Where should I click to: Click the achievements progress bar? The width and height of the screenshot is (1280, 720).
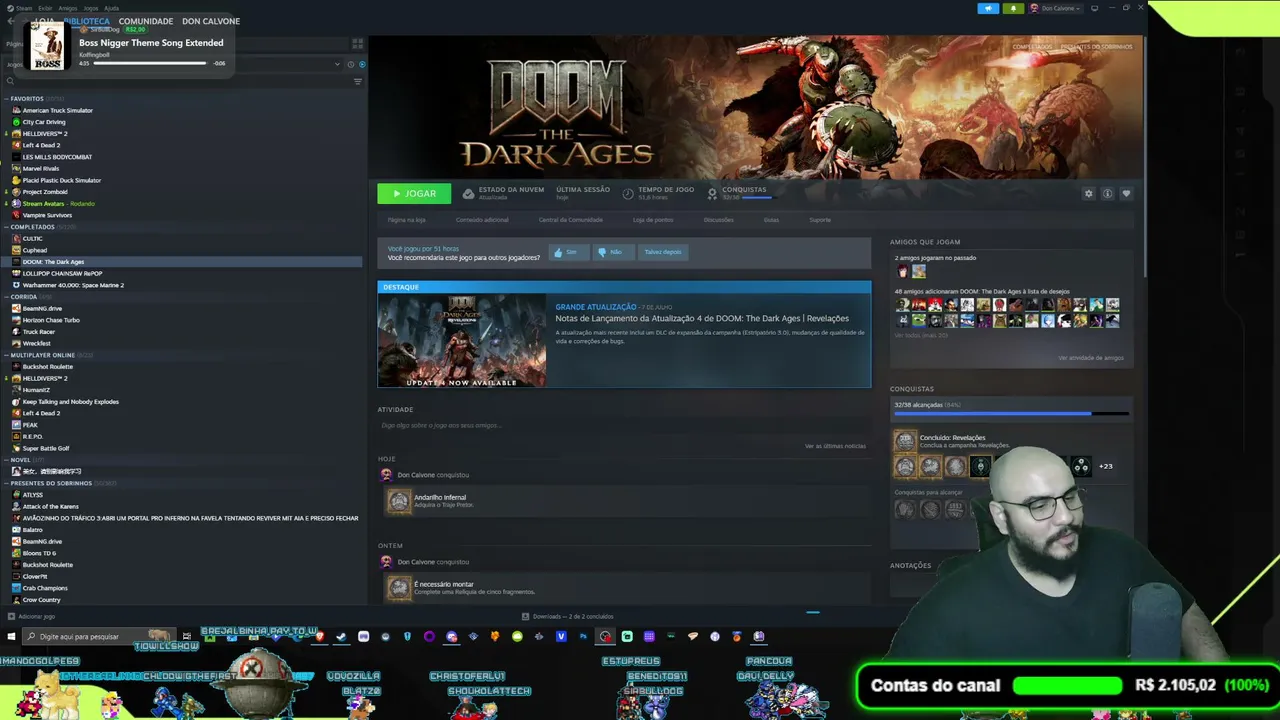coord(1010,413)
